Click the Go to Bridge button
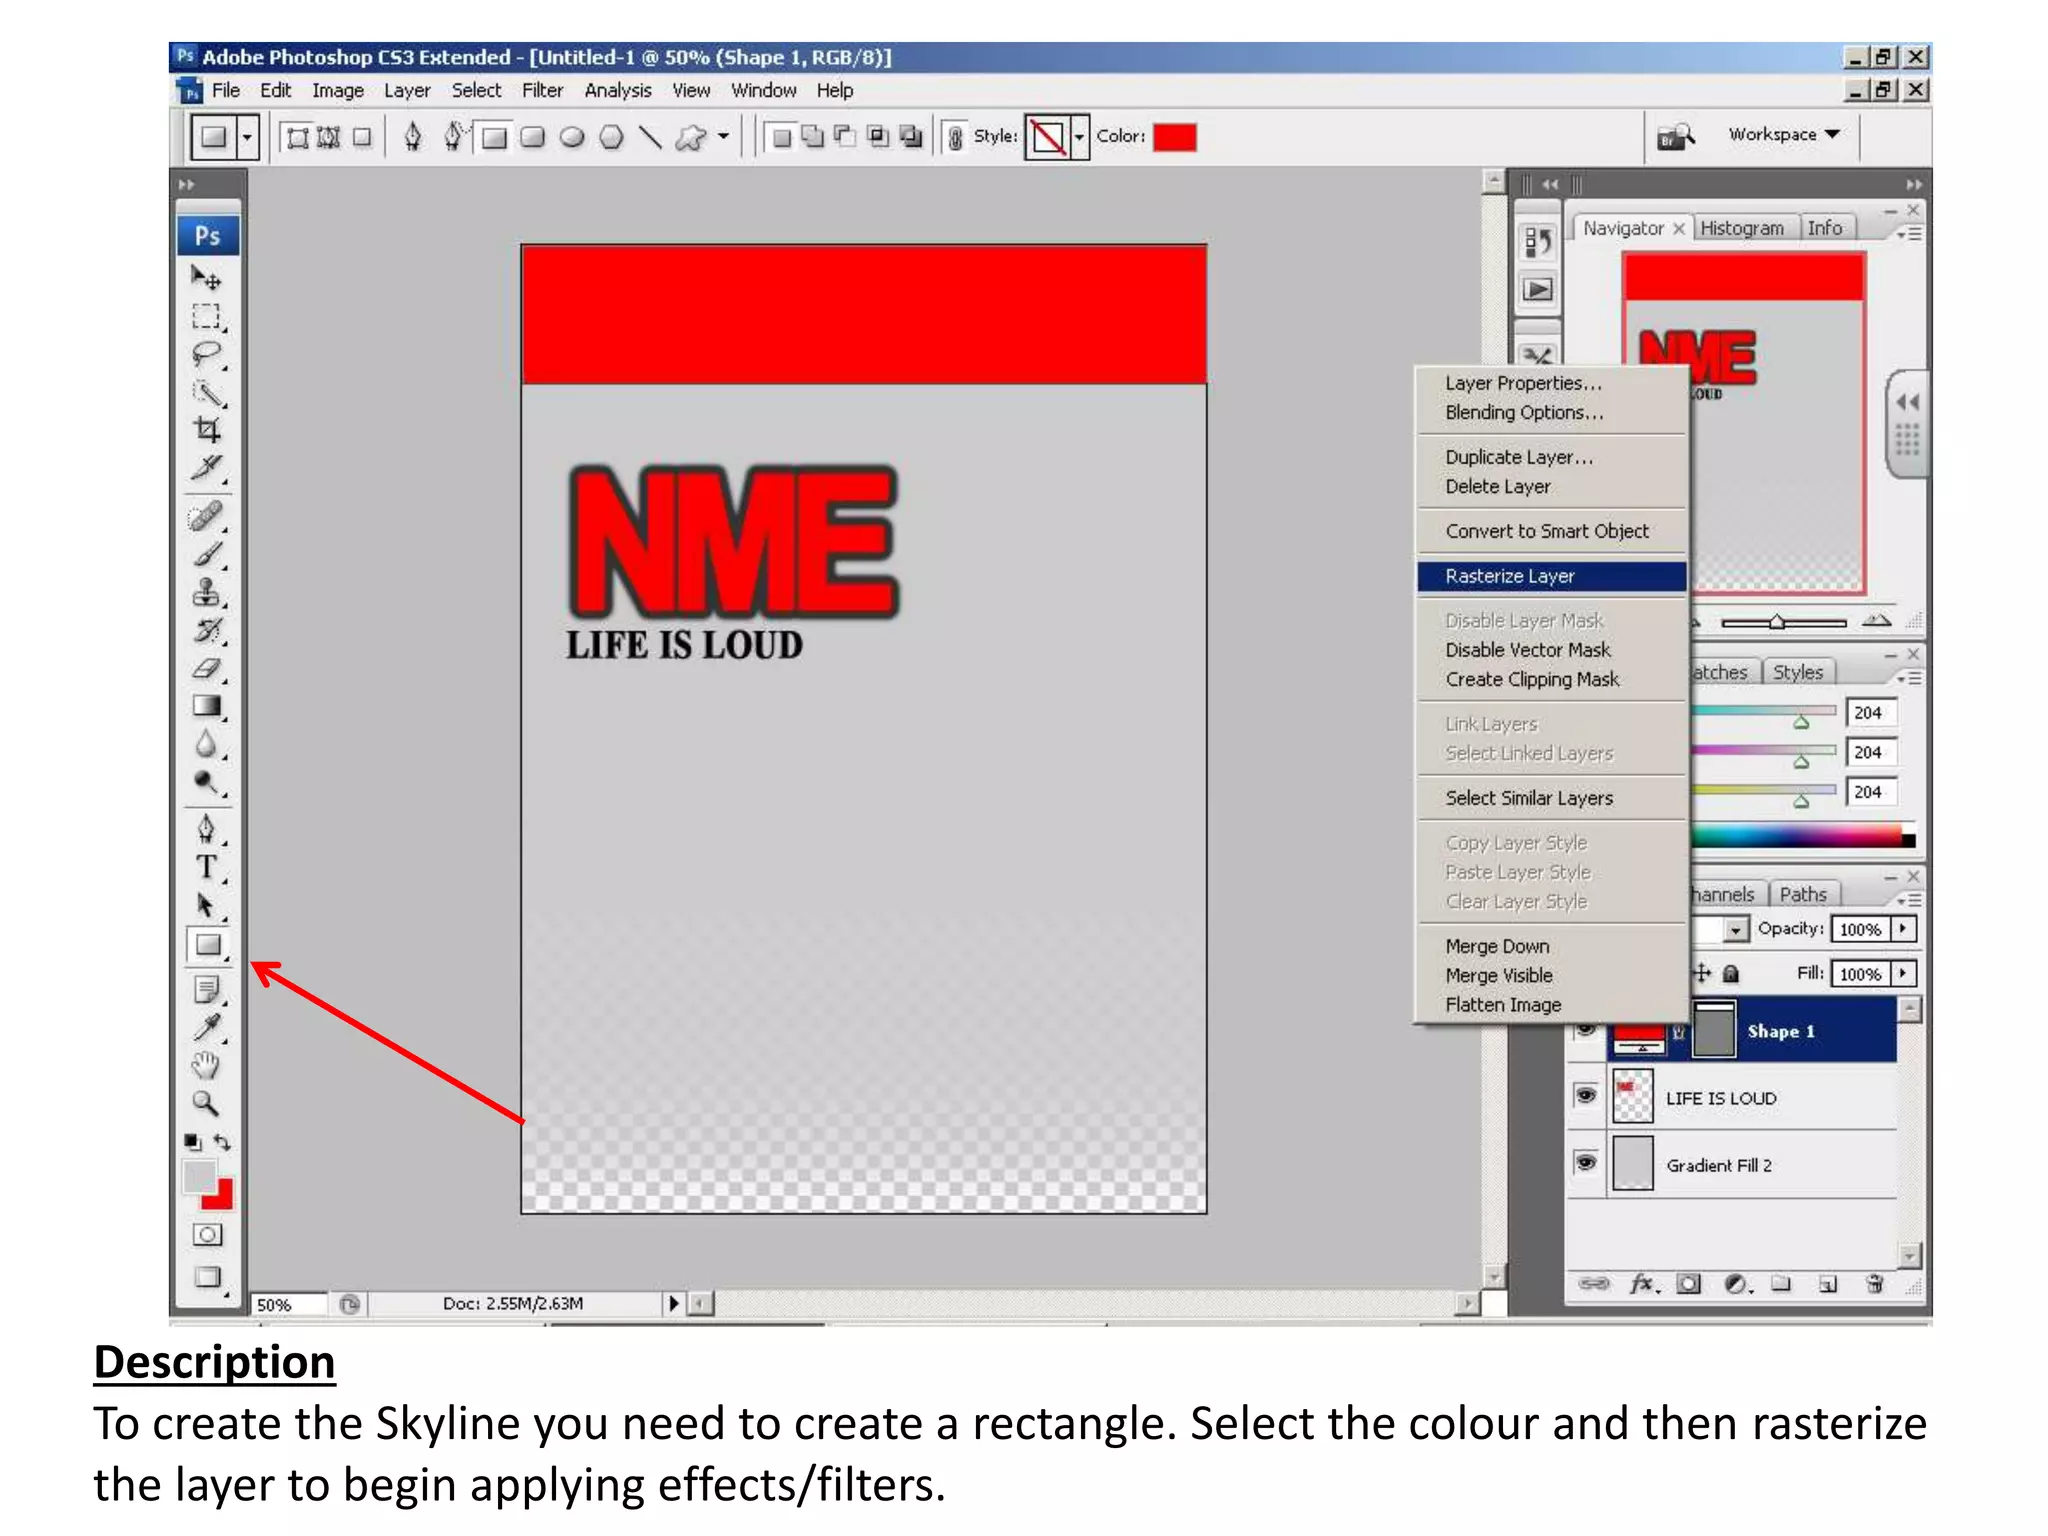This screenshot has height=1536, width=2048. (x=1676, y=136)
